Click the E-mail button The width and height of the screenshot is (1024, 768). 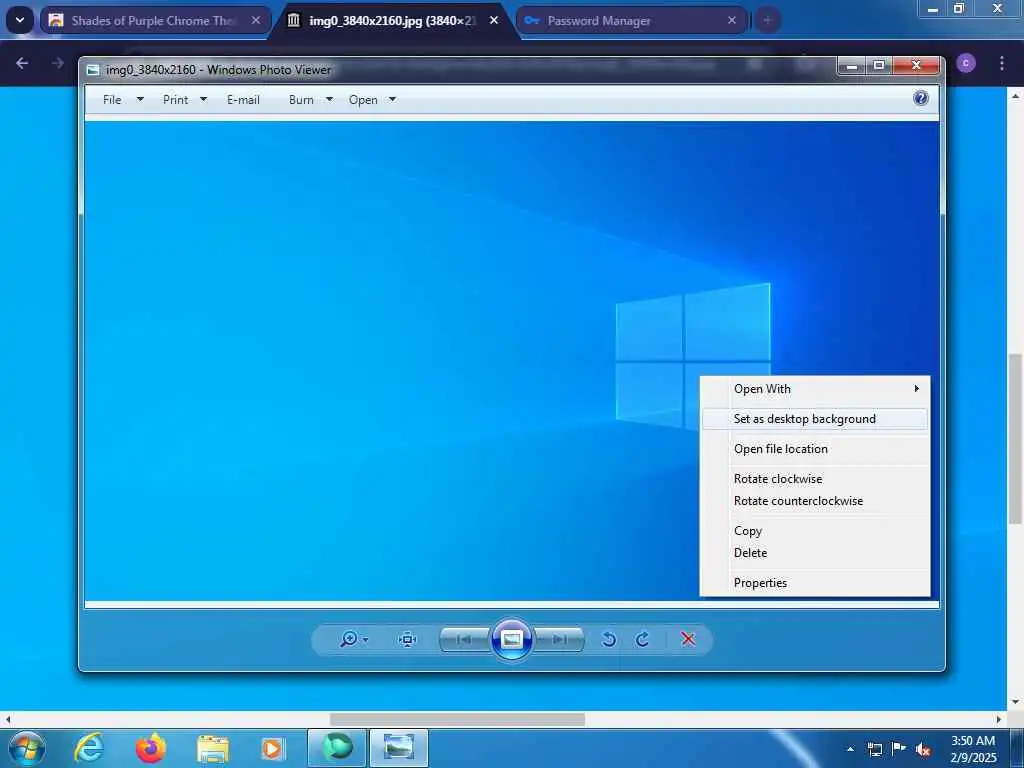click(x=244, y=100)
